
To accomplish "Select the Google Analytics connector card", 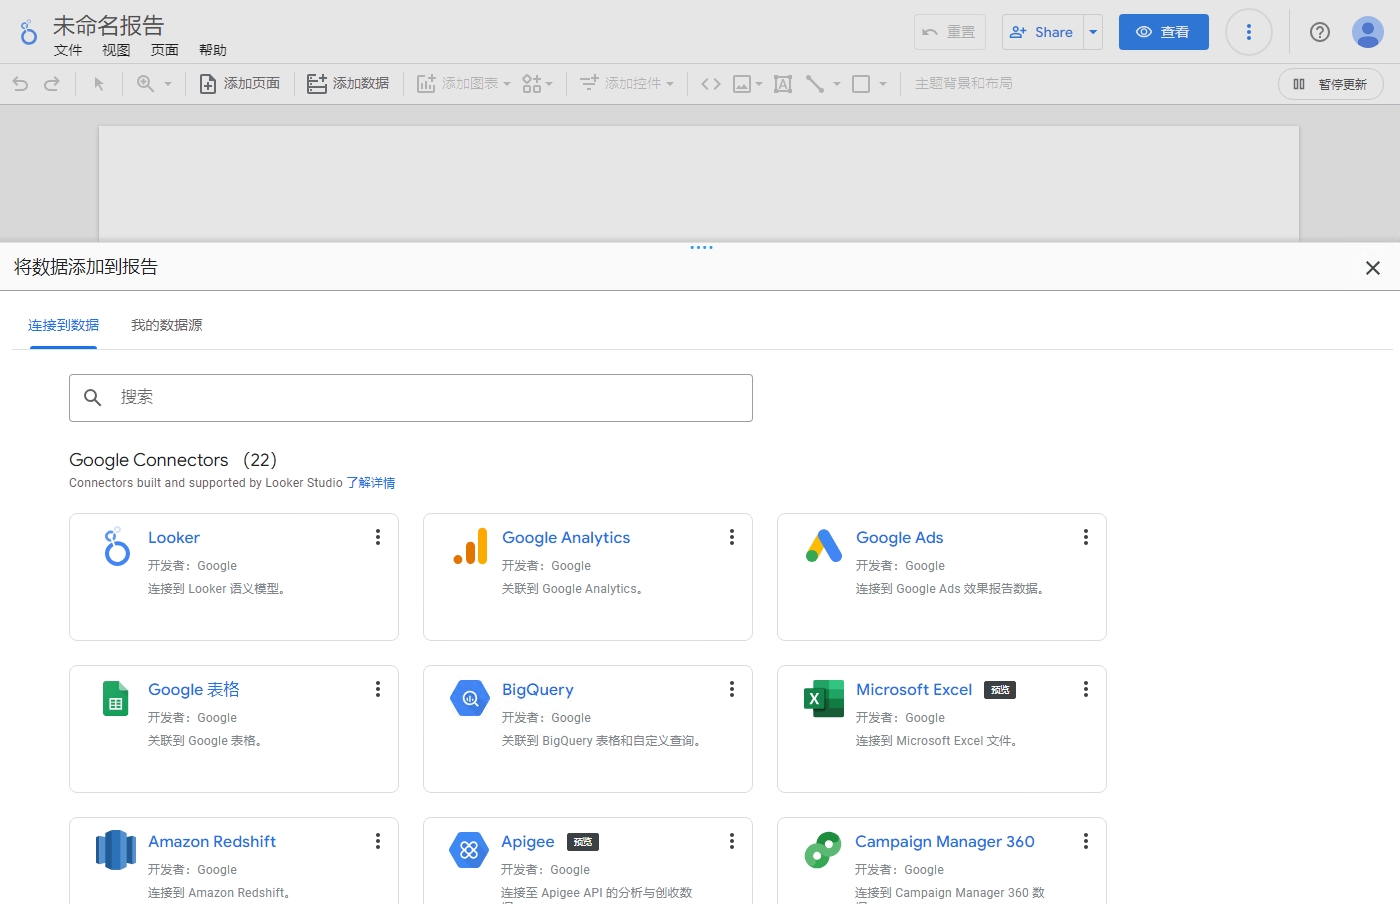I will (588, 577).
